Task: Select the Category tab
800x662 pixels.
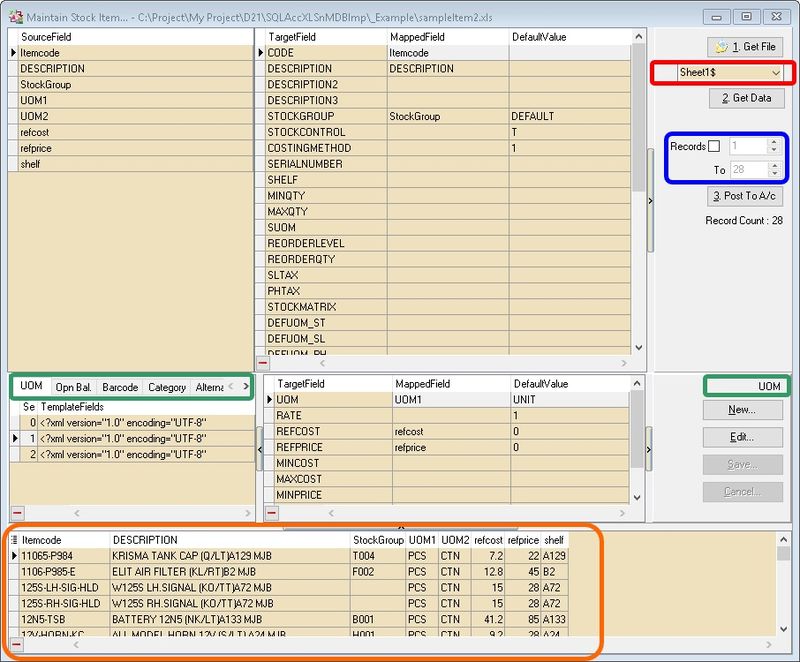Action: 167,387
